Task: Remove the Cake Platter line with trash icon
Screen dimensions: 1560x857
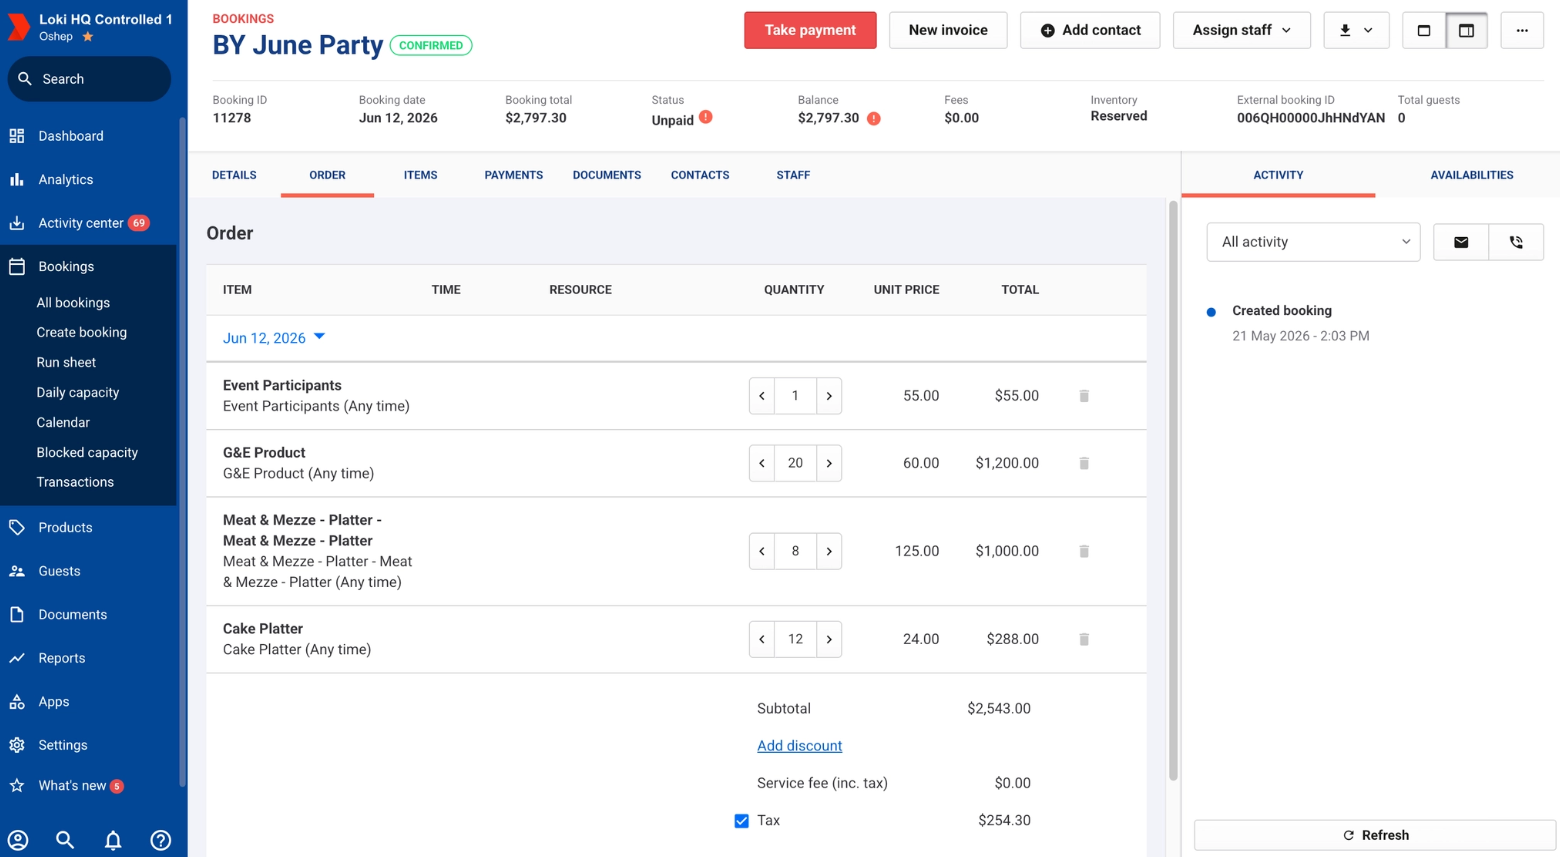Action: [x=1084, y=639]
